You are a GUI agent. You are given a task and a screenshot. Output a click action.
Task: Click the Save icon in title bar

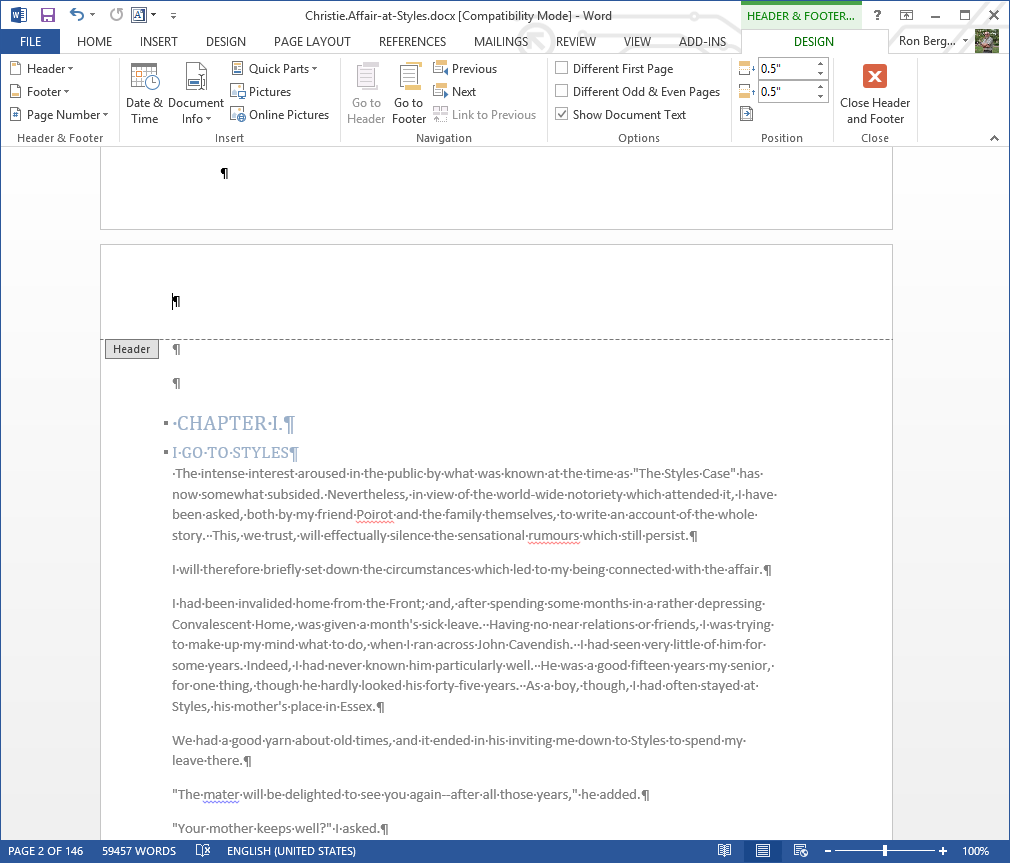click(47, 15)
